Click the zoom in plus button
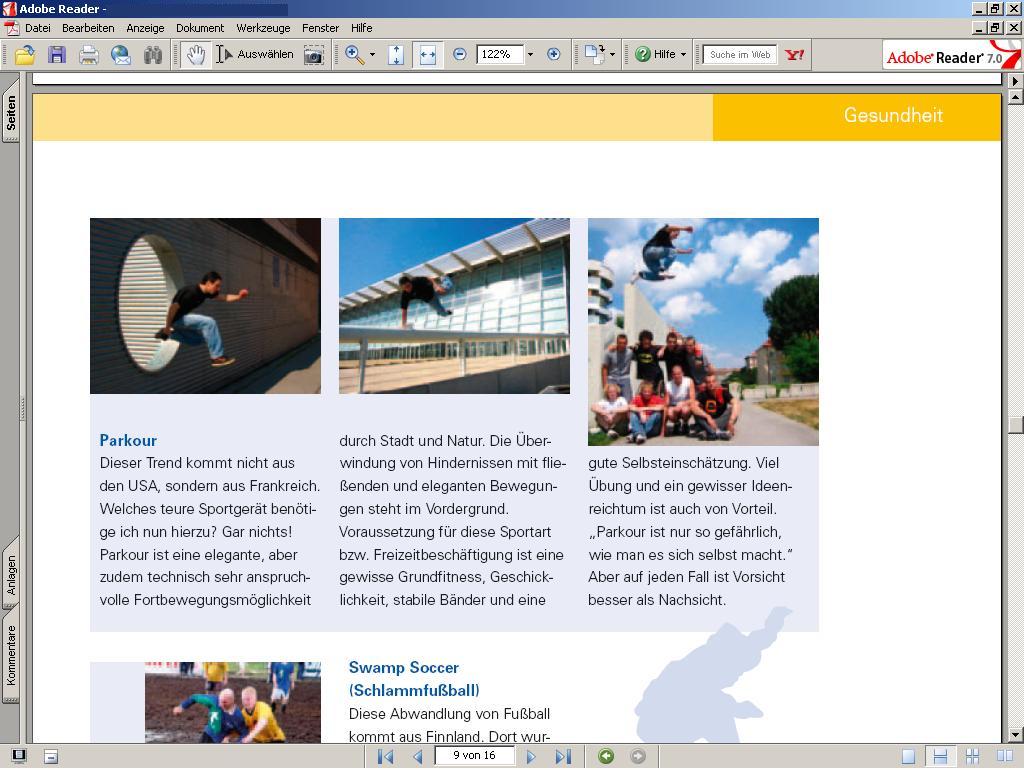 (x=553, y=54)
